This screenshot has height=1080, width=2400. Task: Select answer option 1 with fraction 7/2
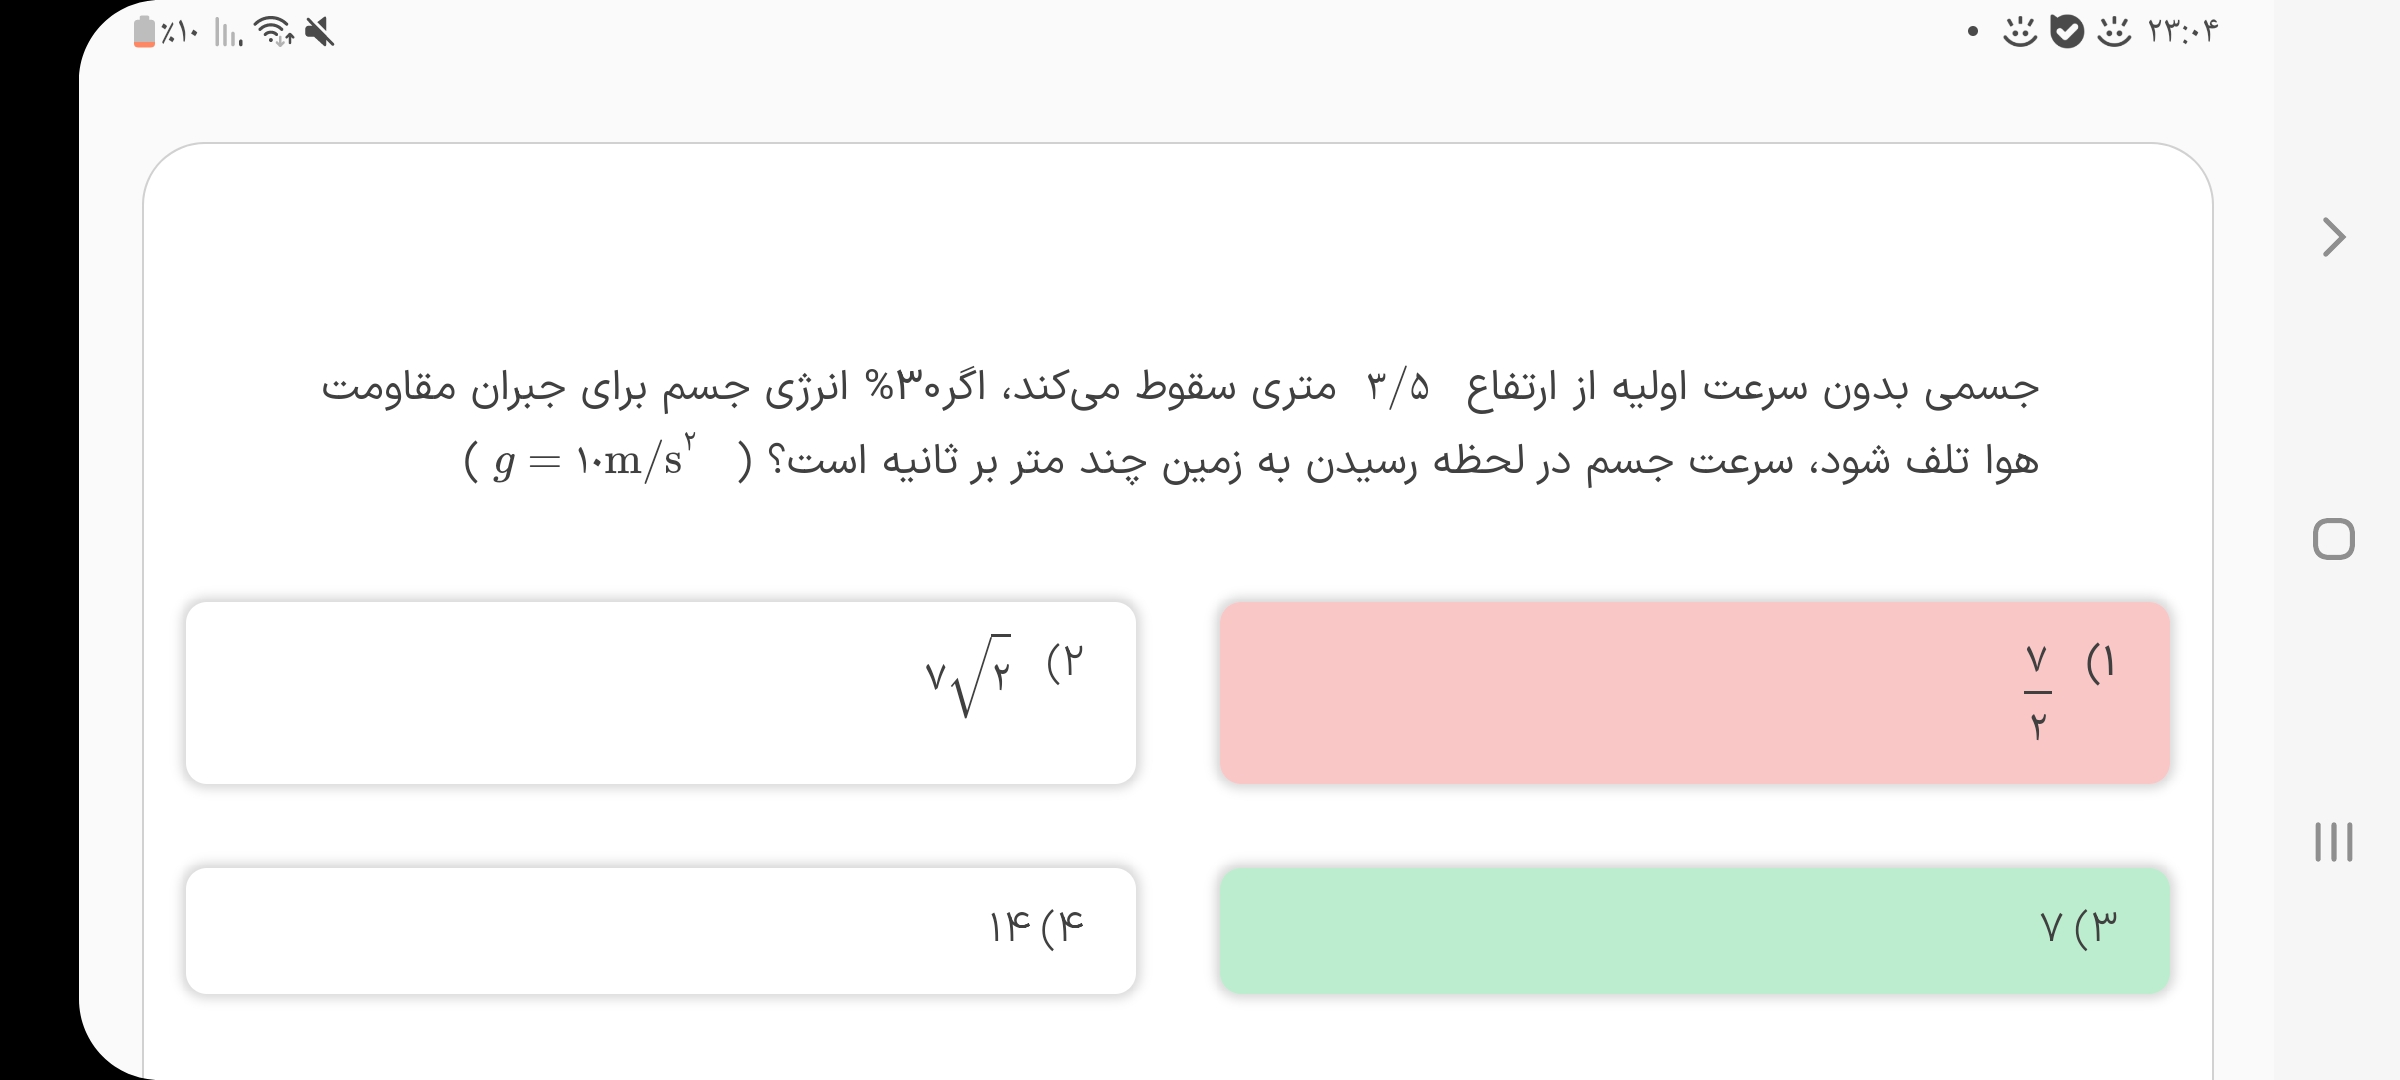click(x=1694, y=692)
